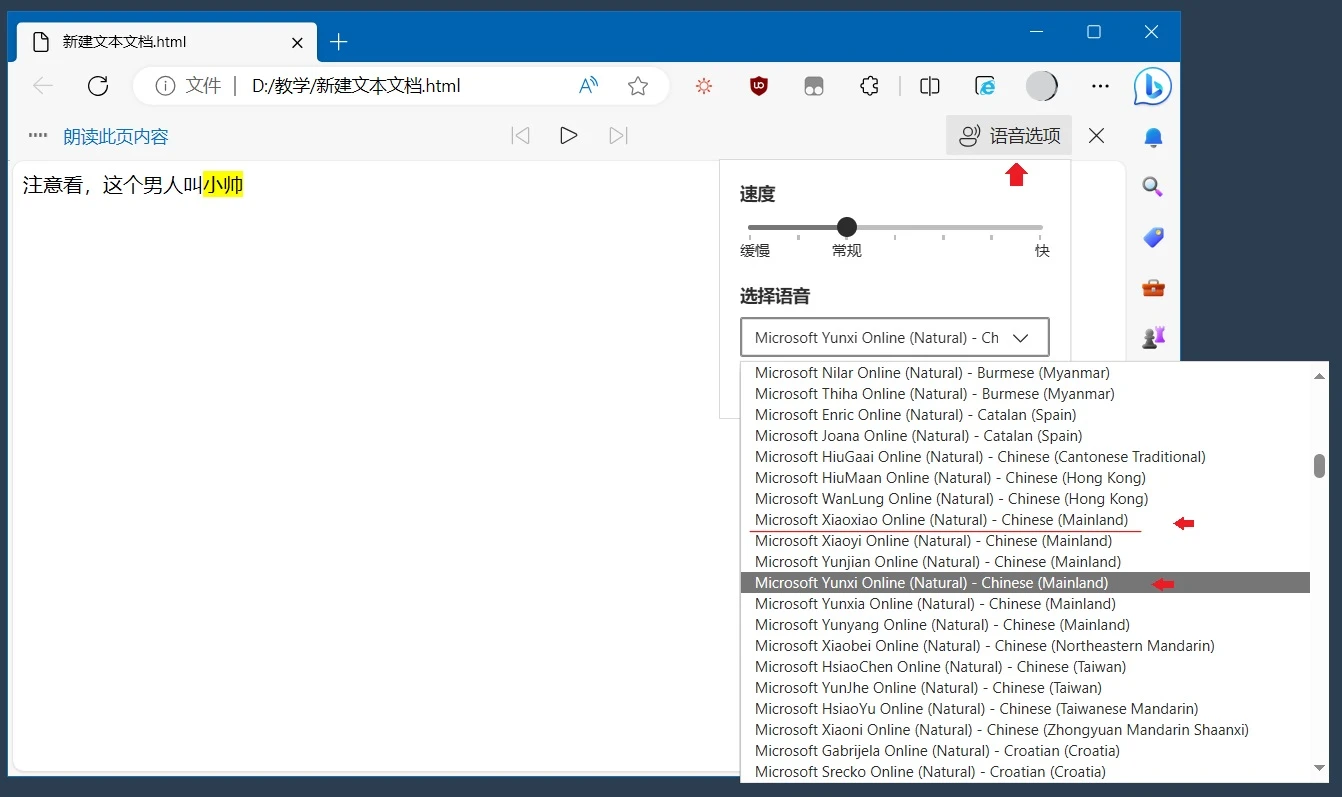Open the profile avatar
The height and width of the screenshot is (797, 1342).
click(1042, 86)
